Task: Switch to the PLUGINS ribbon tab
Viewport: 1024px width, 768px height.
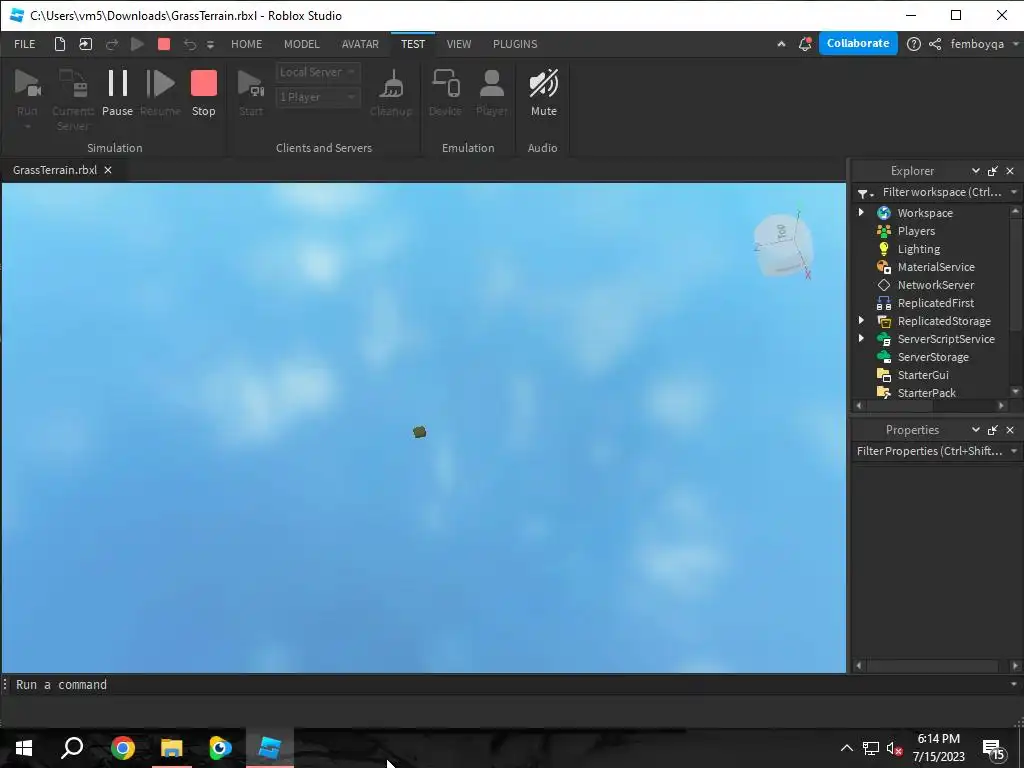Action: (515, 44)
